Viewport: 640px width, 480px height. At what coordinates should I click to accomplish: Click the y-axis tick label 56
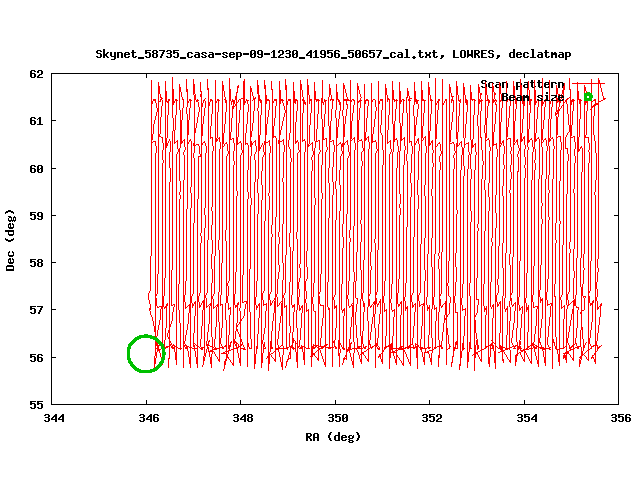point(36,358)
